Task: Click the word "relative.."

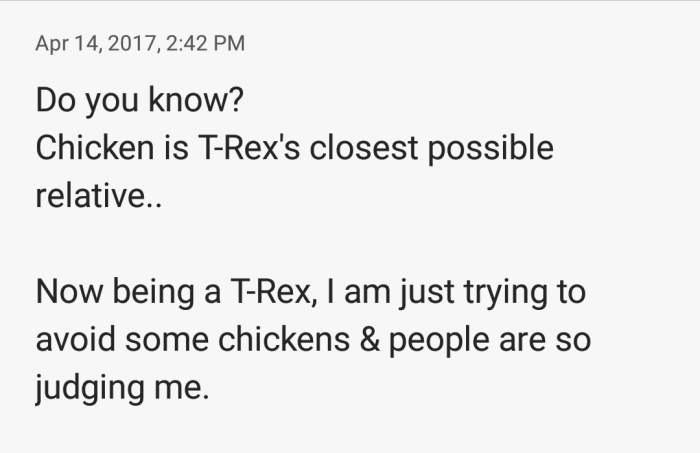Action: pos(98,196)
